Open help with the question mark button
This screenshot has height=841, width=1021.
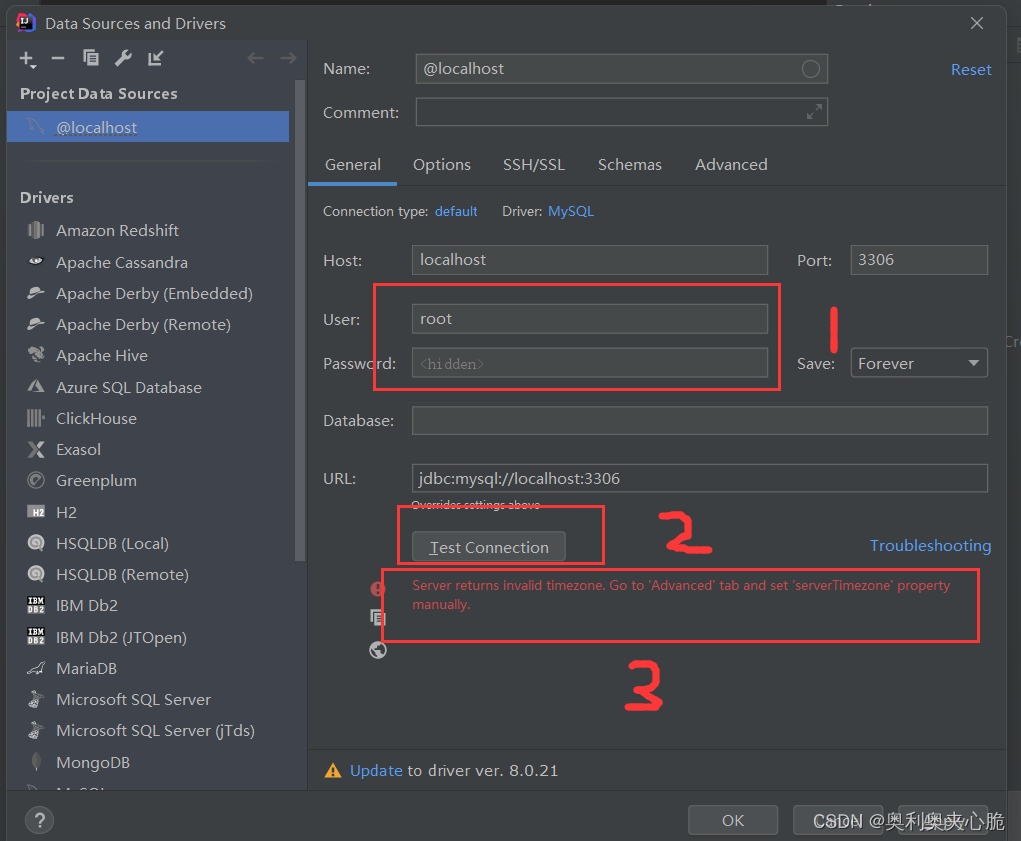click(x=40, y=820)
